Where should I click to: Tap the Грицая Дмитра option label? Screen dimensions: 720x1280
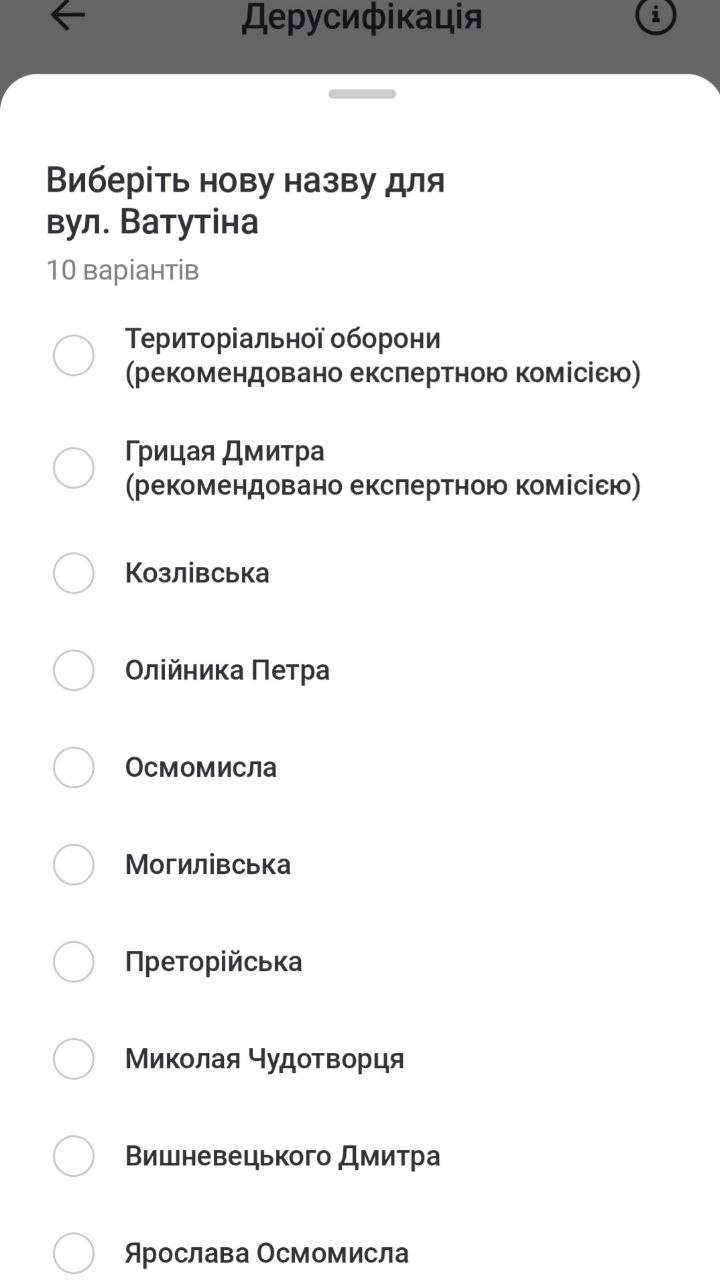[x=382, y=468]
